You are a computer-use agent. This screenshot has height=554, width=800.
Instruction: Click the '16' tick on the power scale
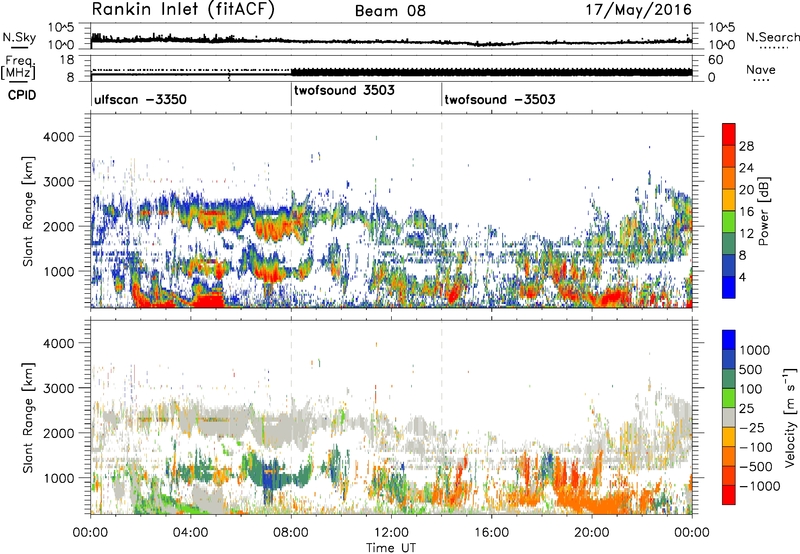click(746, 212)
